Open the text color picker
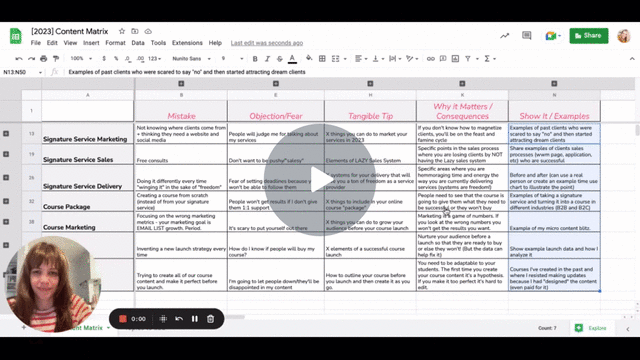Image resolution: width=640 pixels, height=360 pixels. pos(292,59)
